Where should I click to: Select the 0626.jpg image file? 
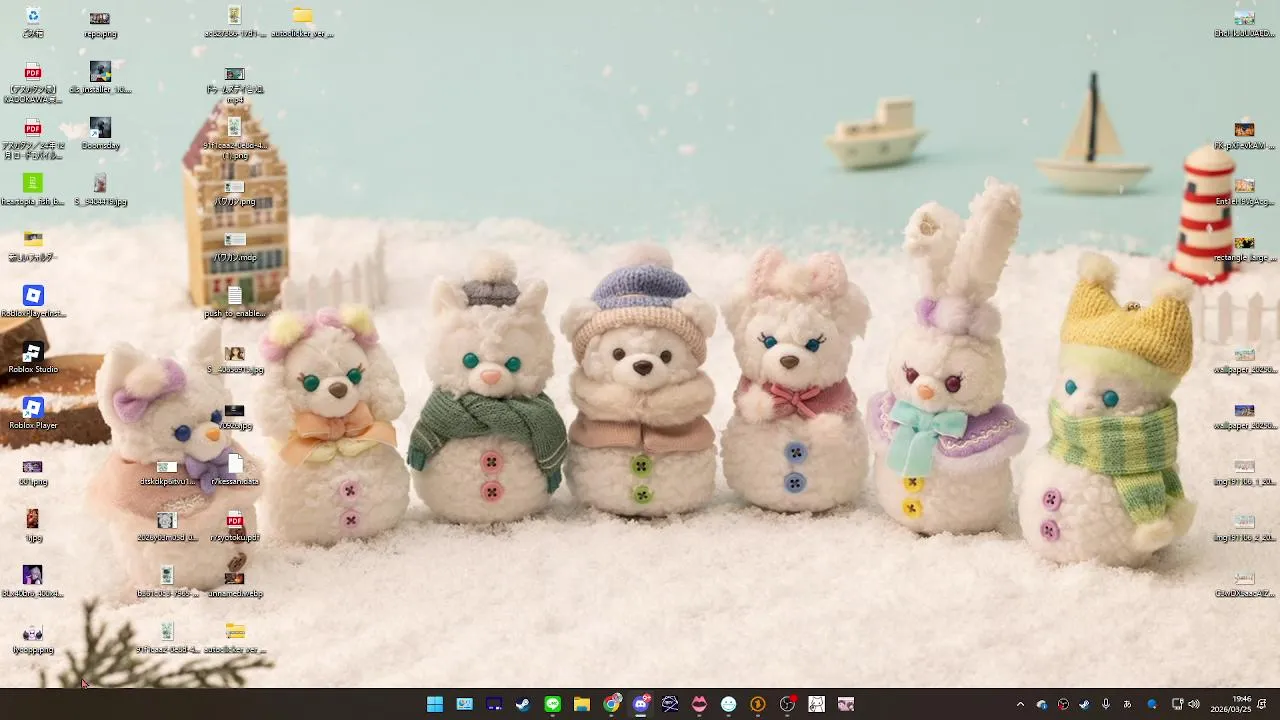pyautogui.click(x=235, y=415)
